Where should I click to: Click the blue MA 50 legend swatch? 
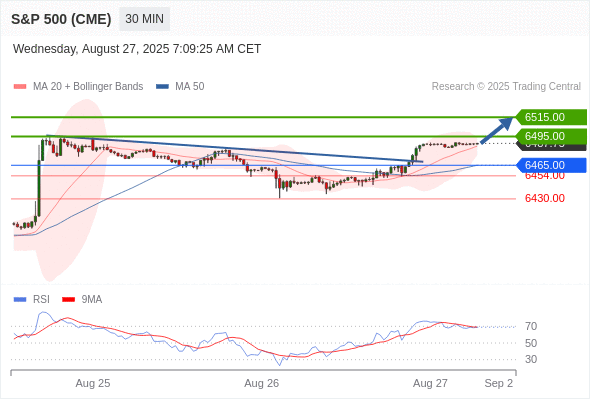pos(163,87)
